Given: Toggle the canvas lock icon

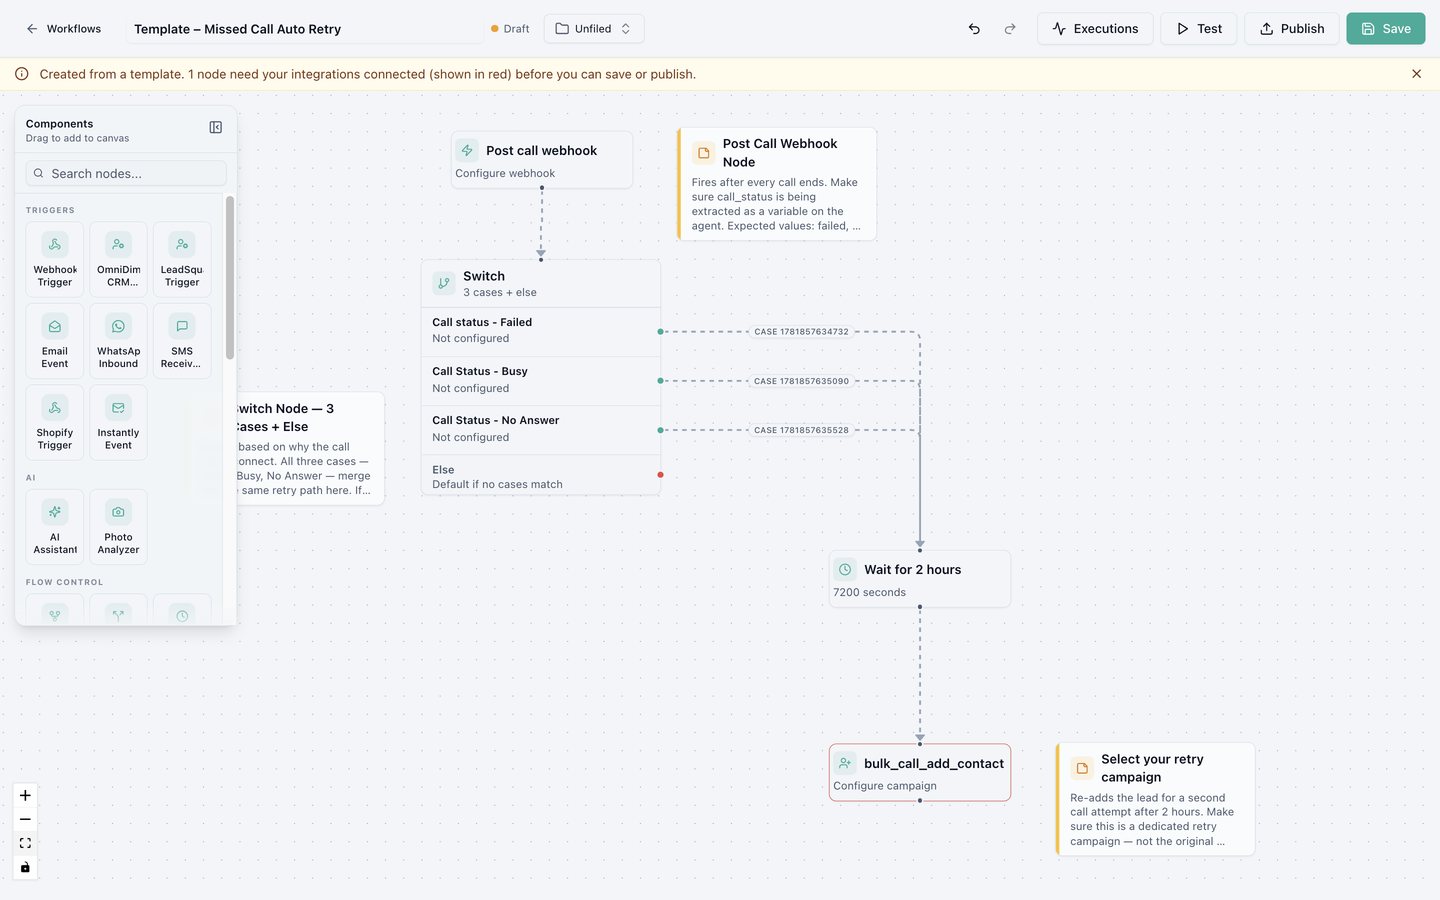Looking at the screenshot, I should [x=25, y=868].
